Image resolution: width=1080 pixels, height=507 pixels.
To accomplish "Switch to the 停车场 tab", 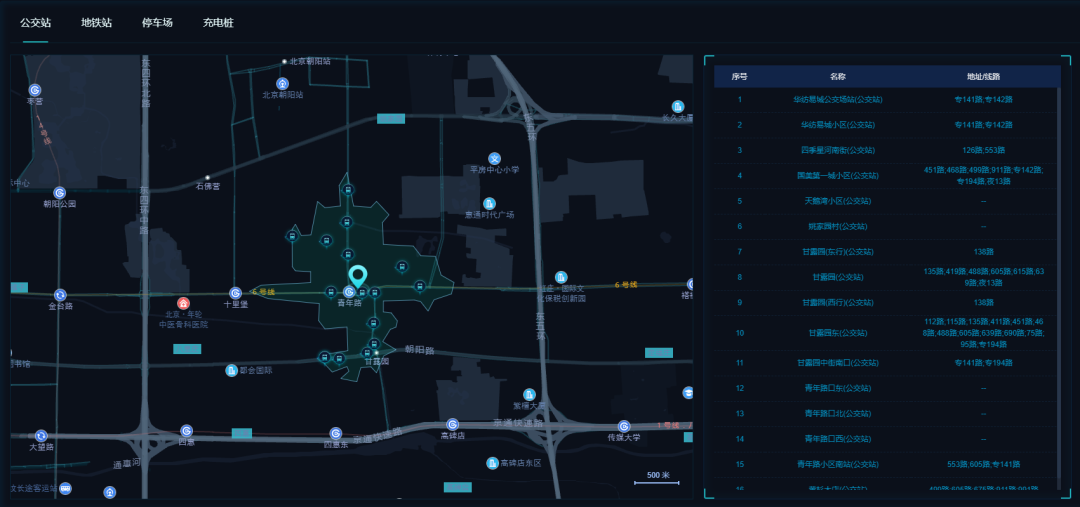I will point(157,22).
